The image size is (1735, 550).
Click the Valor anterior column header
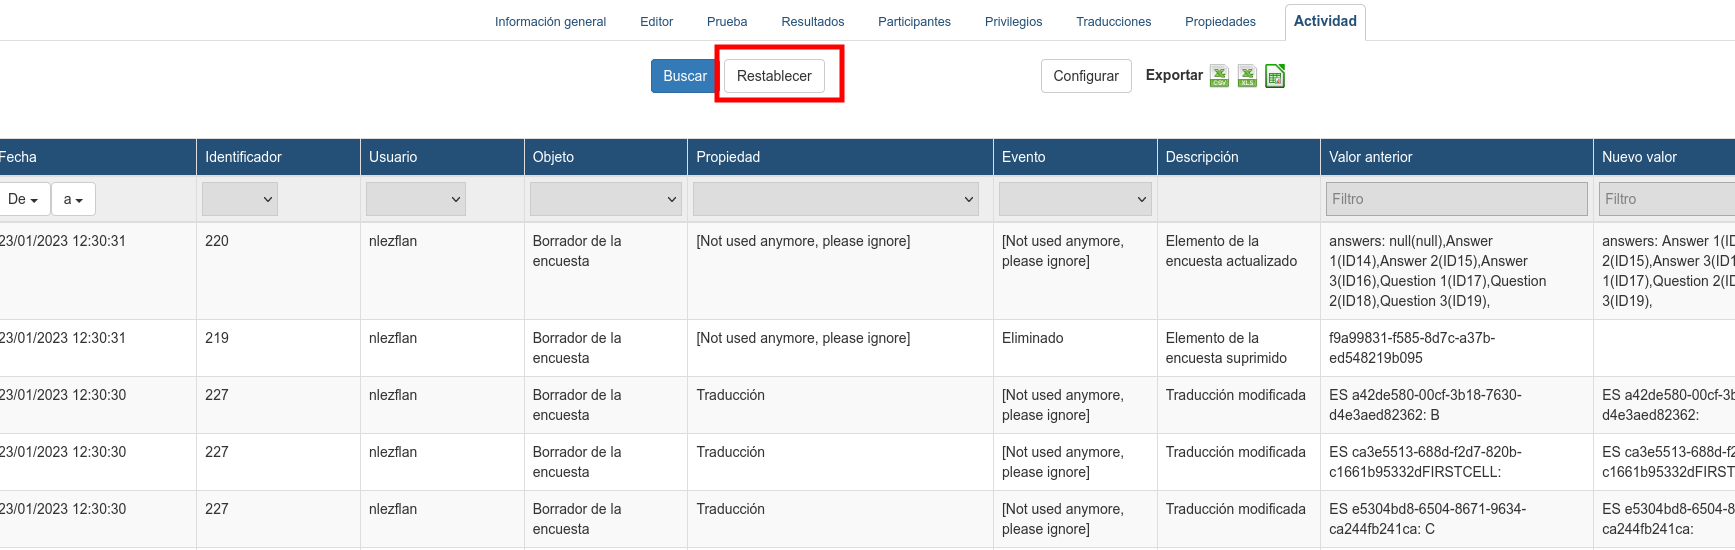[1457, 157]
